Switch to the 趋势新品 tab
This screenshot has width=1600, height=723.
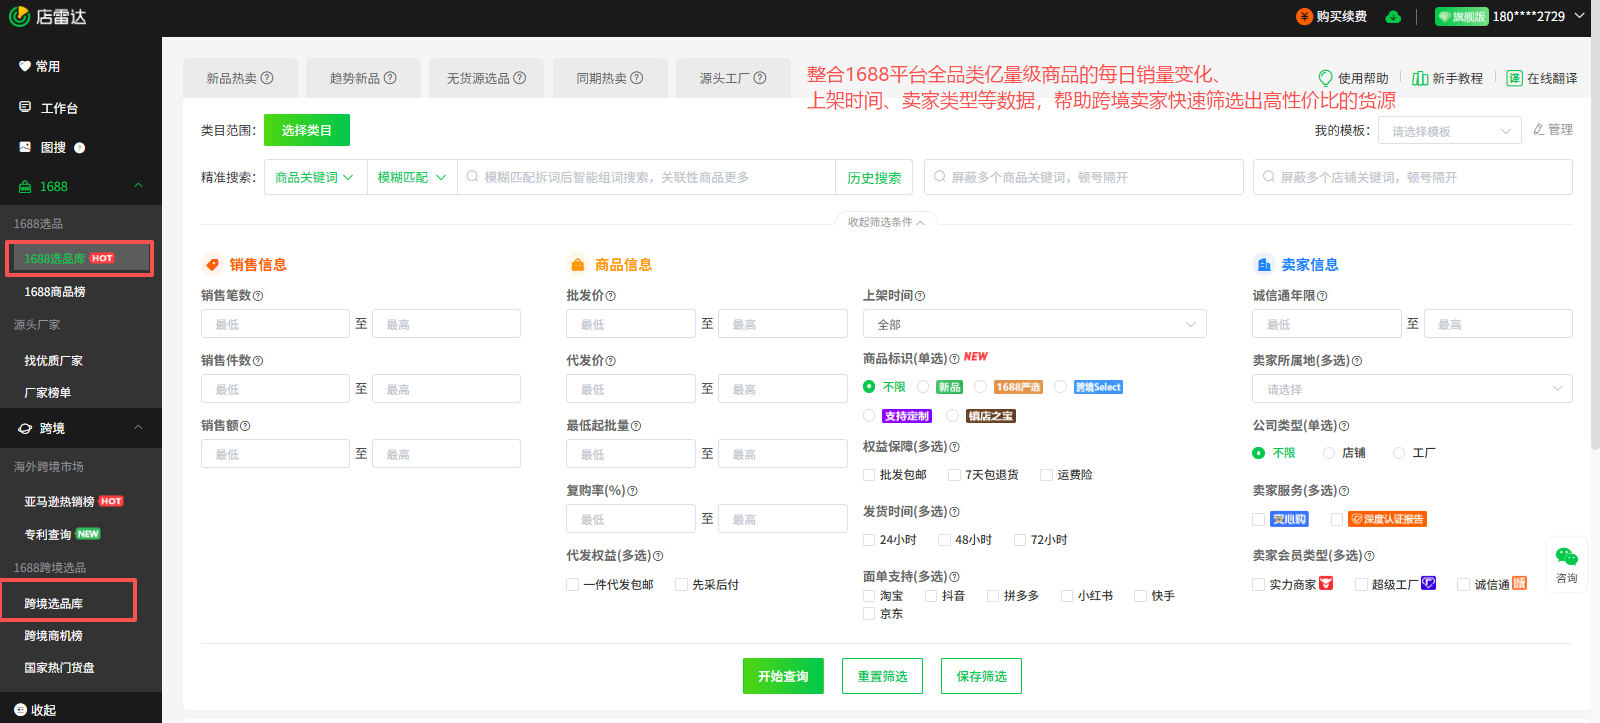pyautogui.click(x=362, y=78)
